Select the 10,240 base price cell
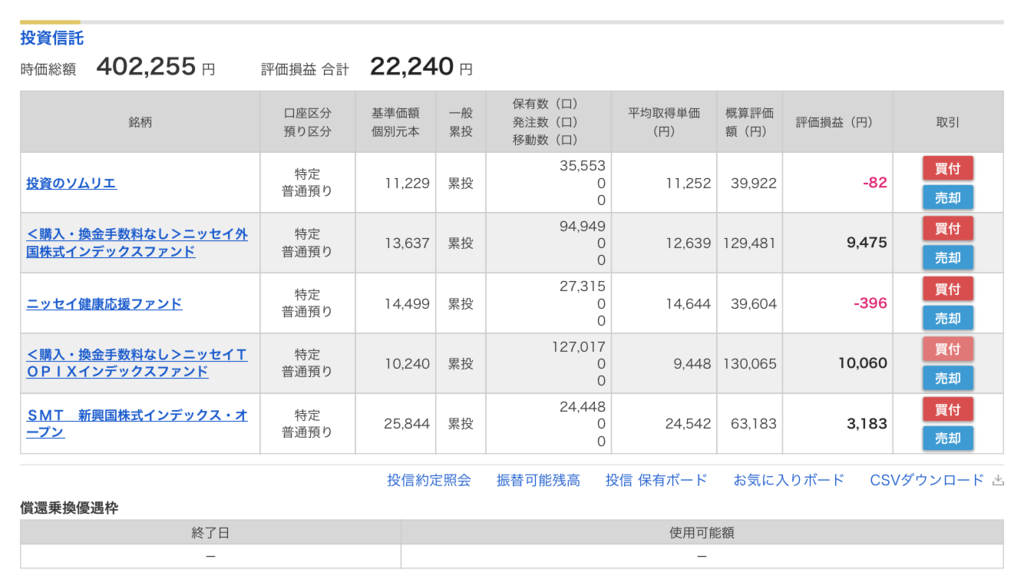This screenshot has height=576, width=1024. tap(407, 364)
